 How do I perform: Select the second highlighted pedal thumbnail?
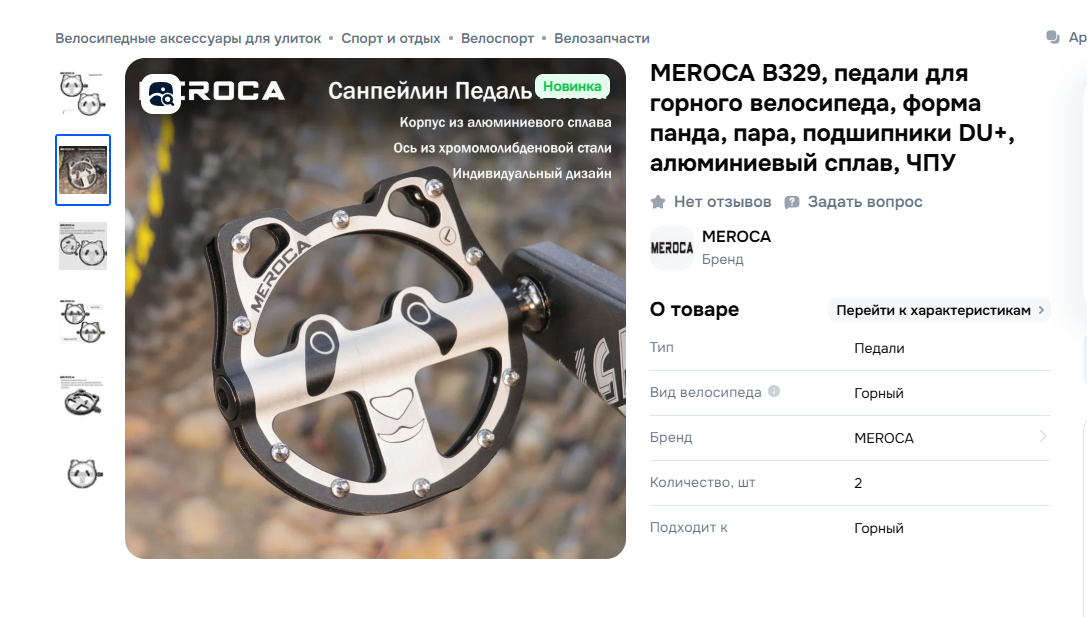point(83,170)
